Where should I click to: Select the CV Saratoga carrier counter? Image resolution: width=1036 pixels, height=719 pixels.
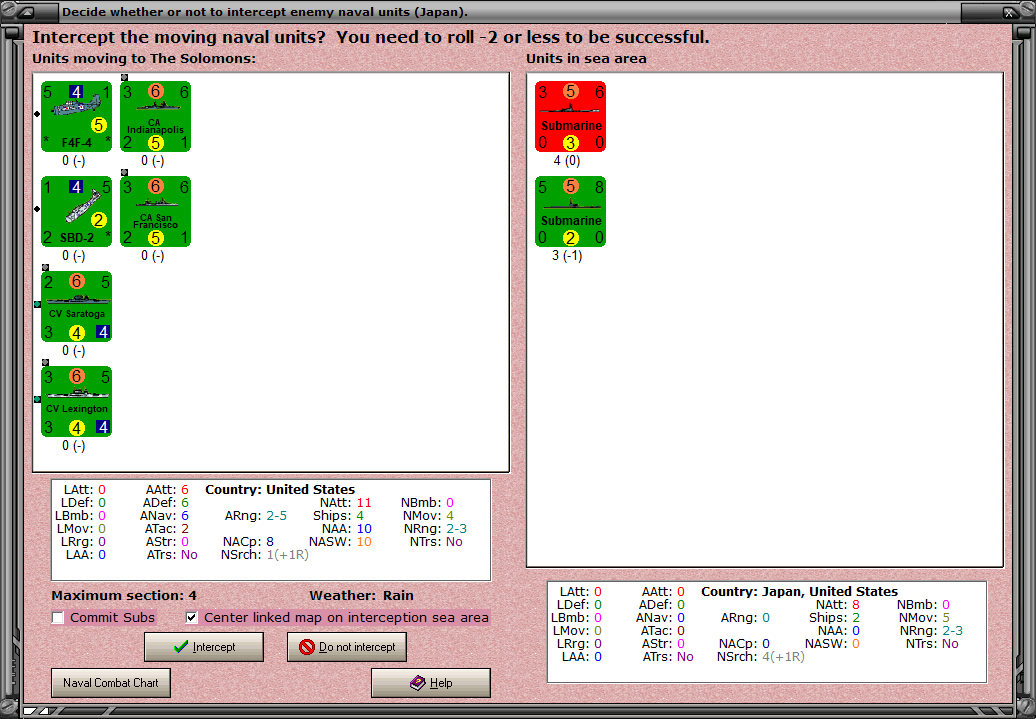point(77,307)
